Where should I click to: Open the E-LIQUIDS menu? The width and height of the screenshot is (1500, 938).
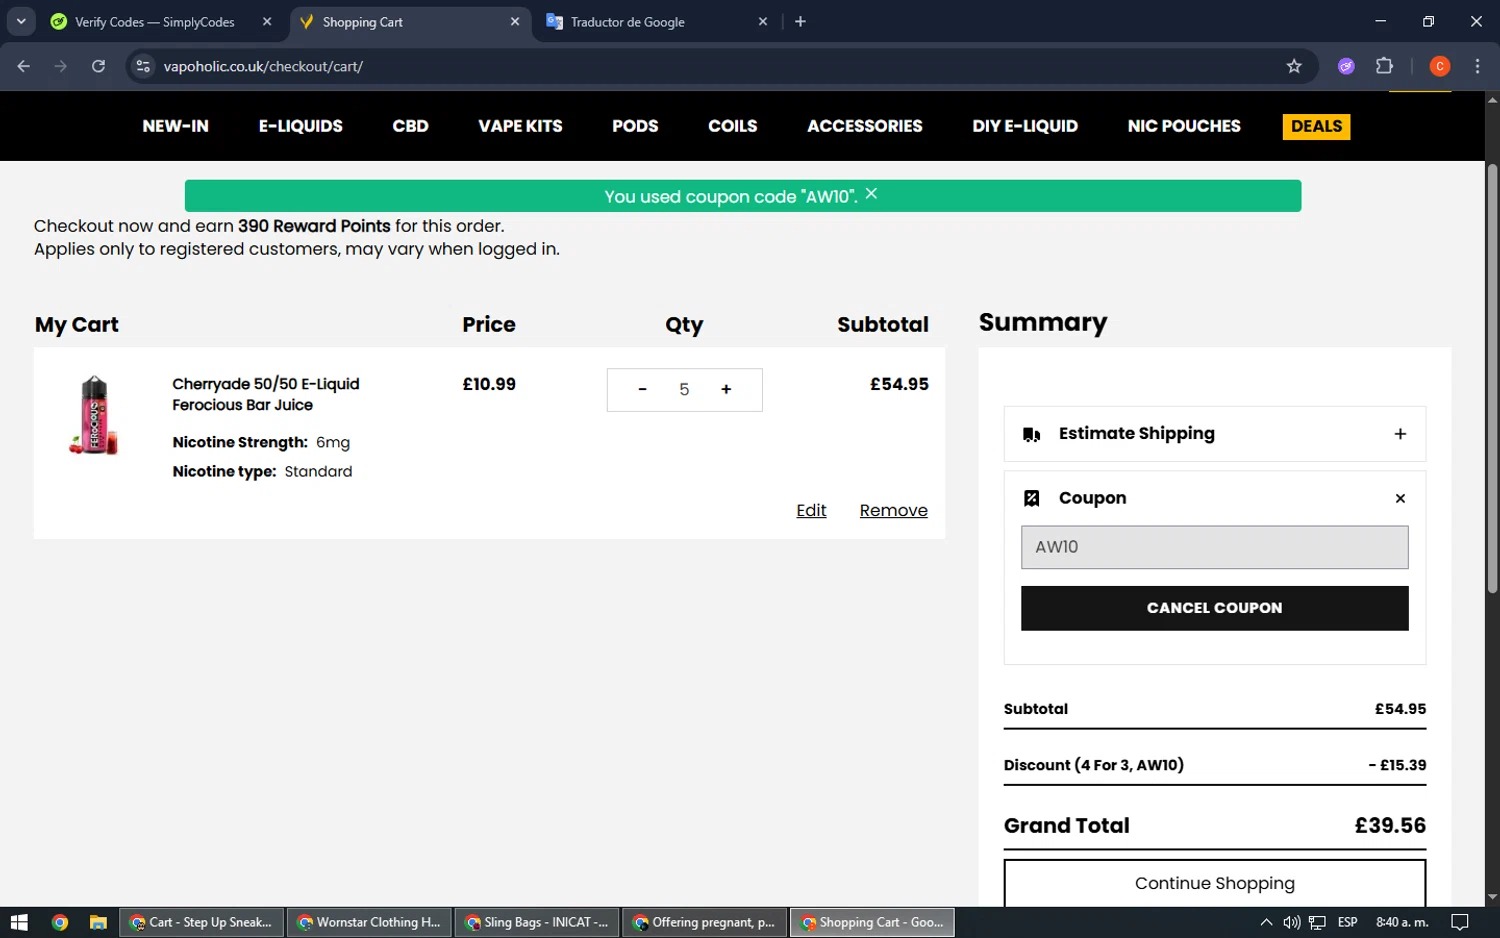(301, 126)
